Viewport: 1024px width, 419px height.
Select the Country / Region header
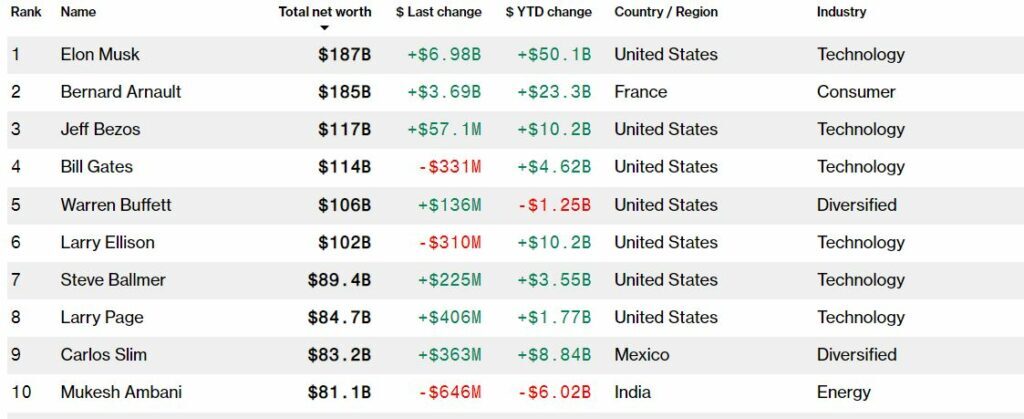[x=665, y=12]
